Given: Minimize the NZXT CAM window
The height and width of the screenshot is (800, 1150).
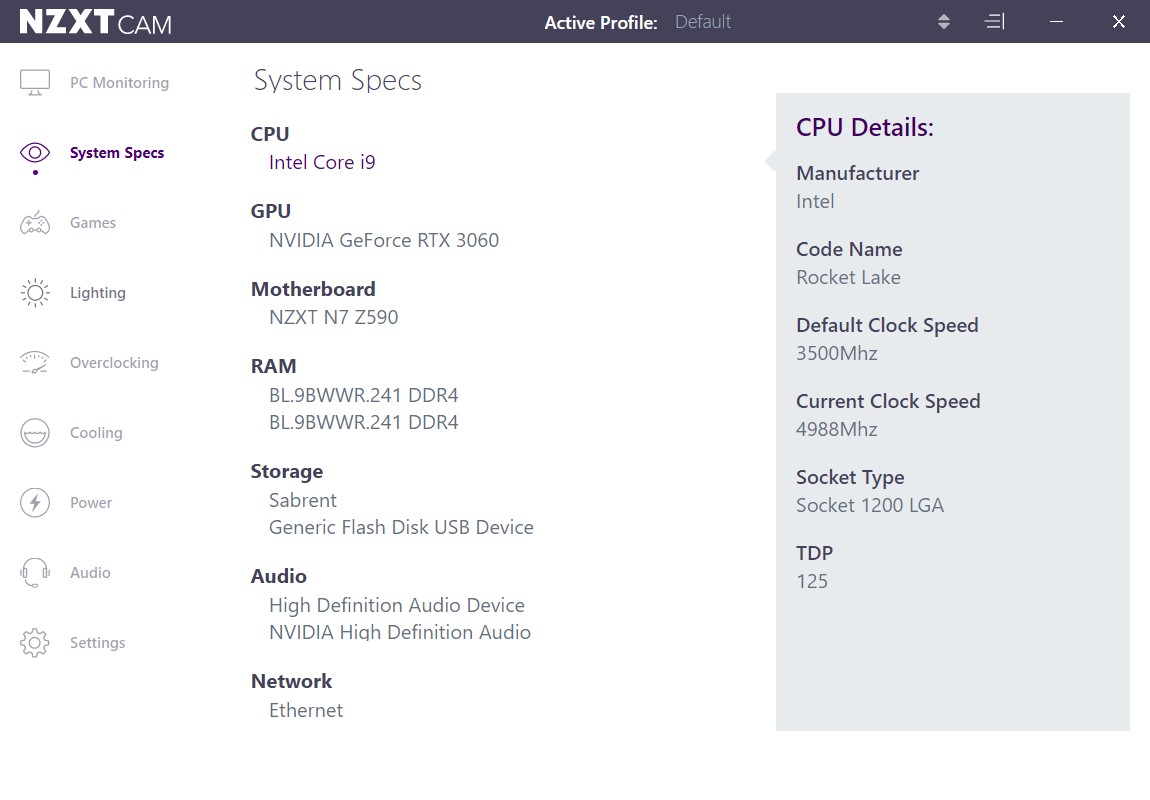Looking at the screenshot, I should pos(1056,22).
